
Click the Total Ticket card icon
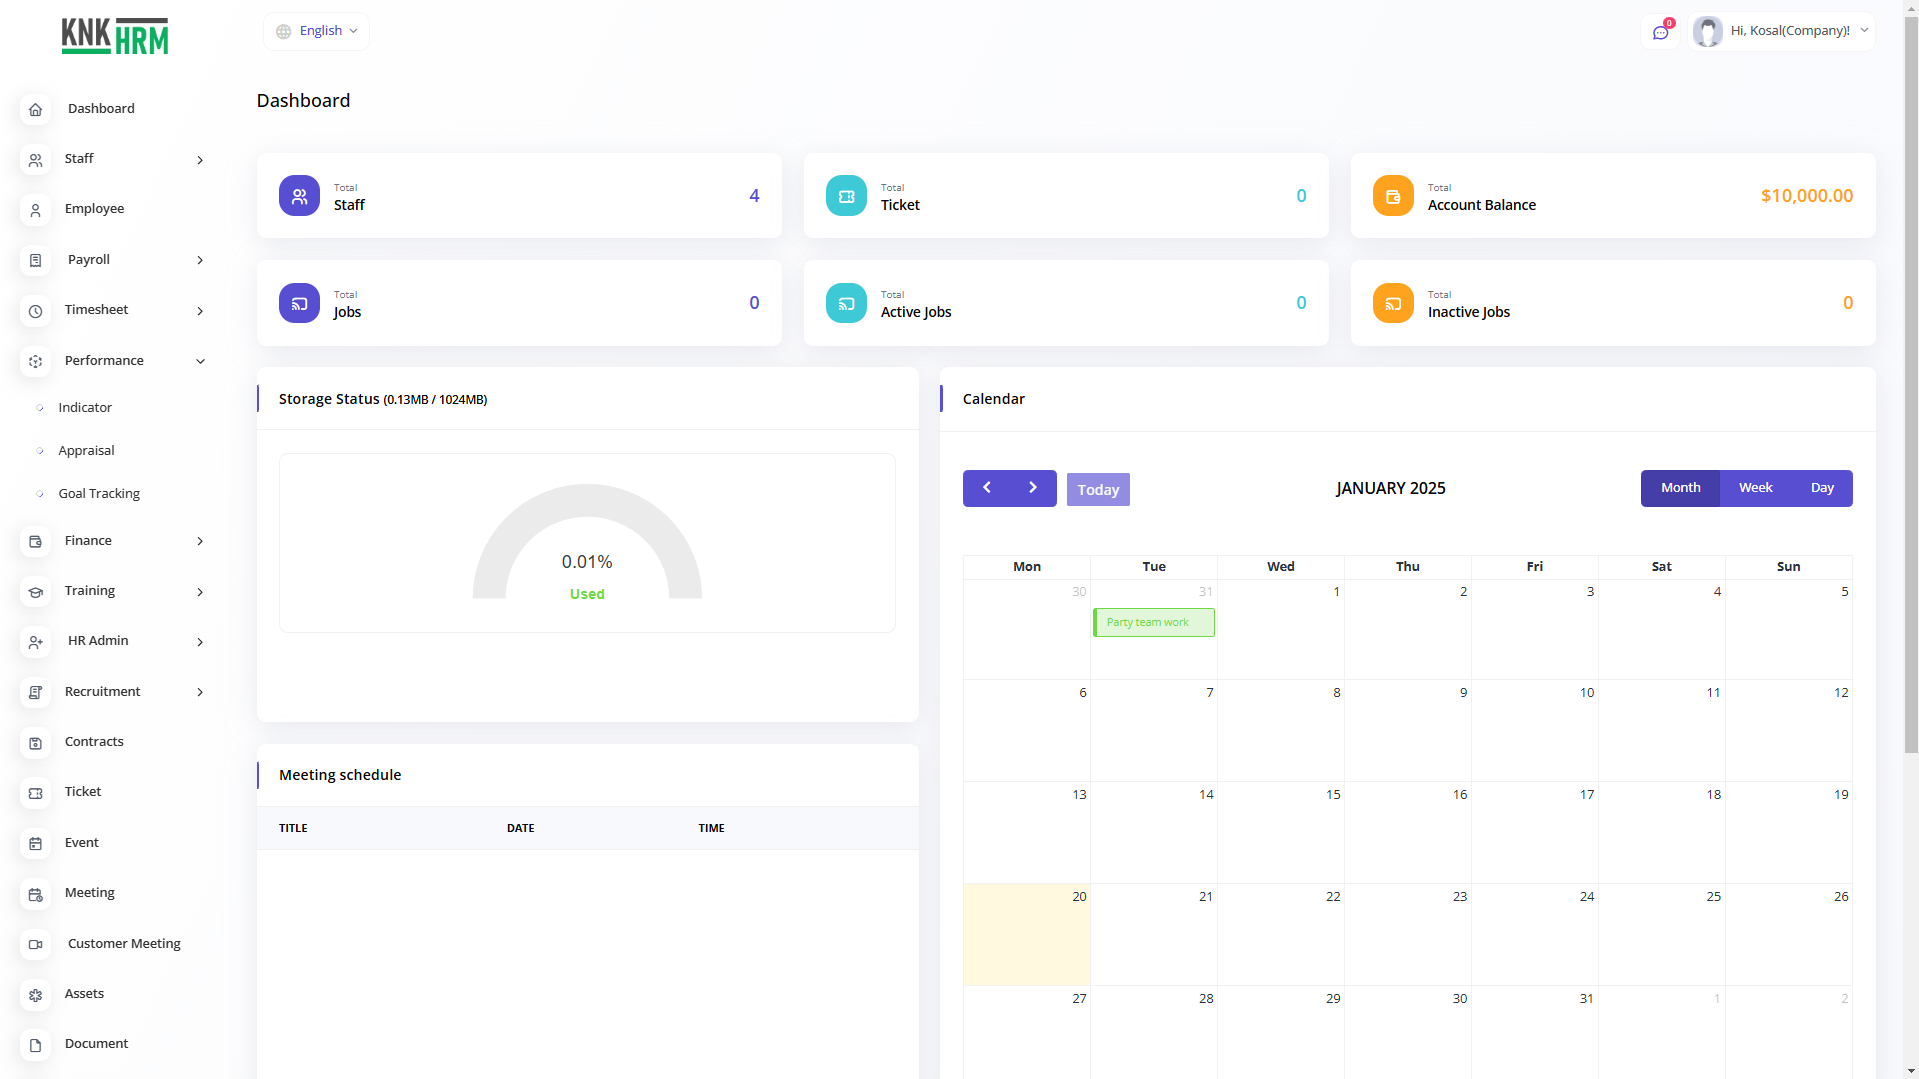click(846, 196)
